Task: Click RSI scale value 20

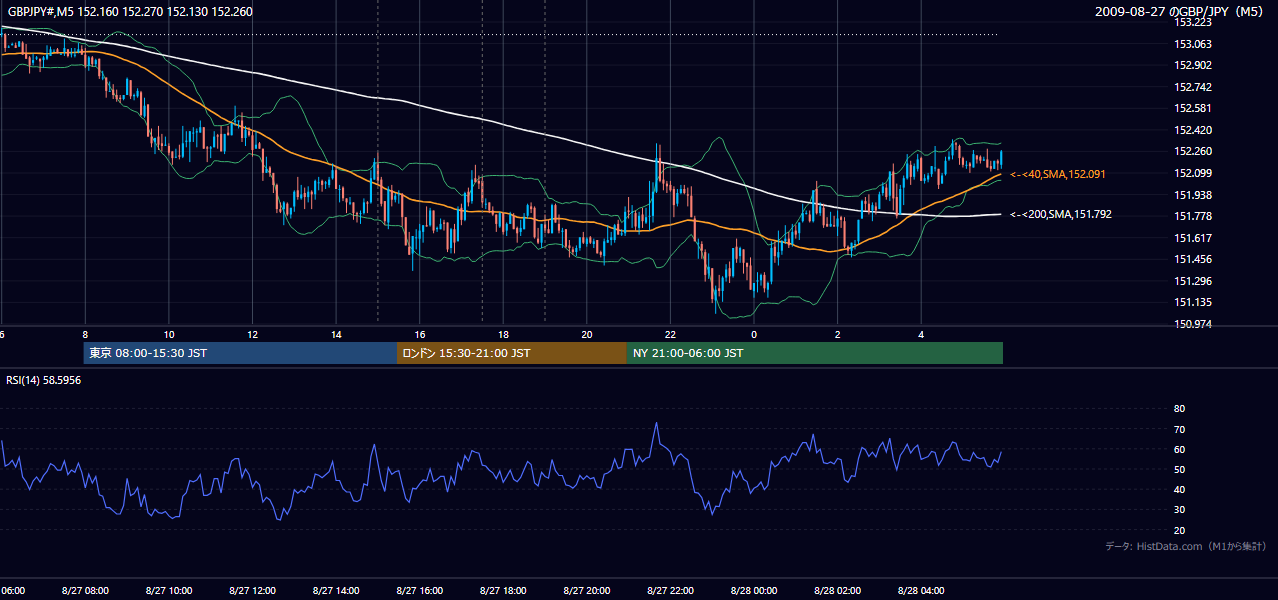Action: tap(1179, 530)
